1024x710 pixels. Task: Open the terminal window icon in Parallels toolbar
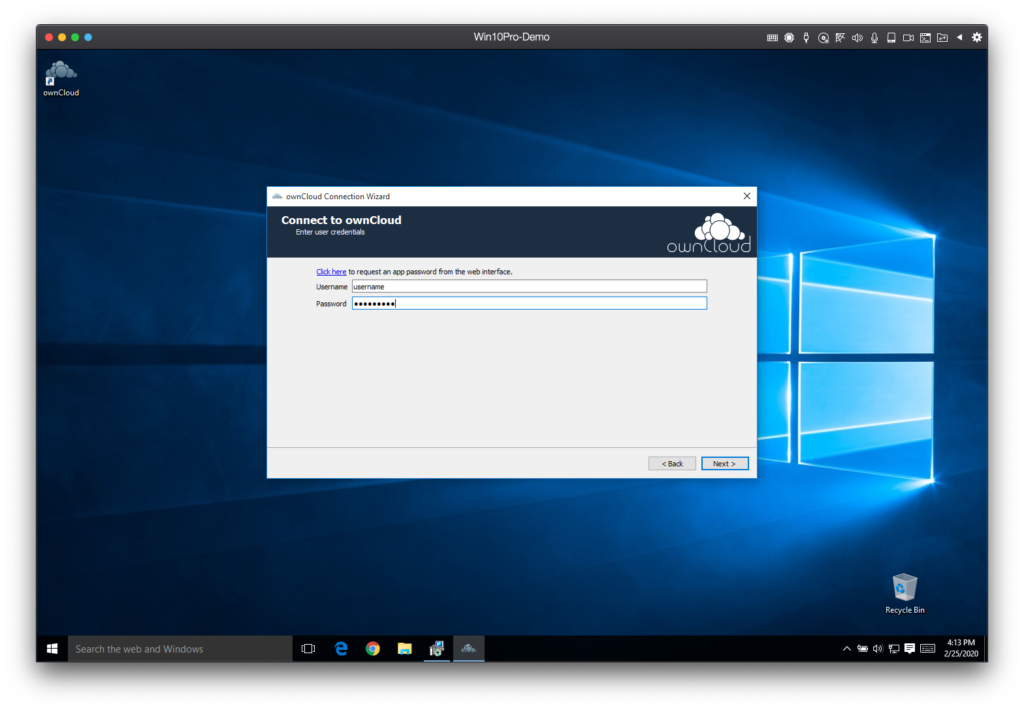coord(925,38)
